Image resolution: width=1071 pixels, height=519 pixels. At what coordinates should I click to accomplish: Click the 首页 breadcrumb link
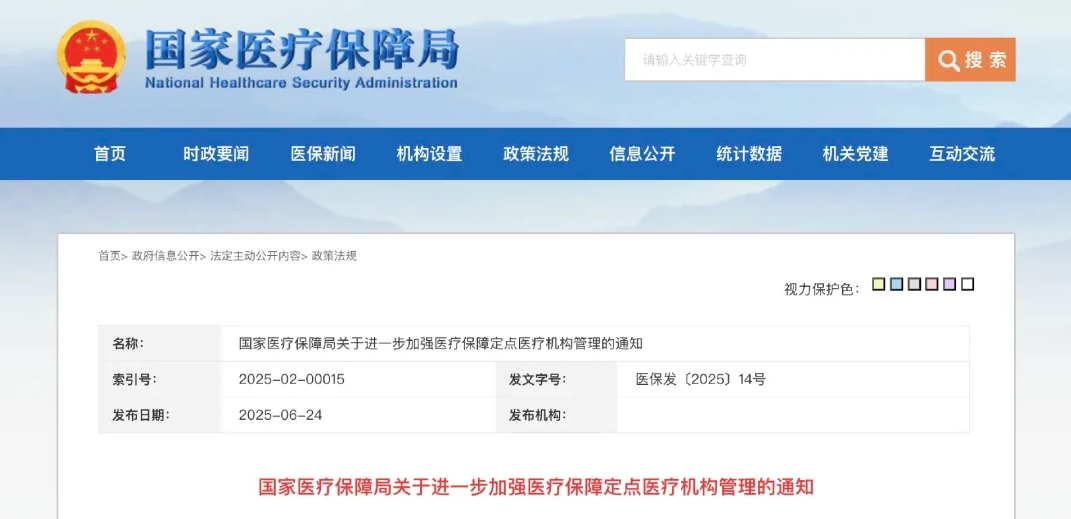(109, 256)
